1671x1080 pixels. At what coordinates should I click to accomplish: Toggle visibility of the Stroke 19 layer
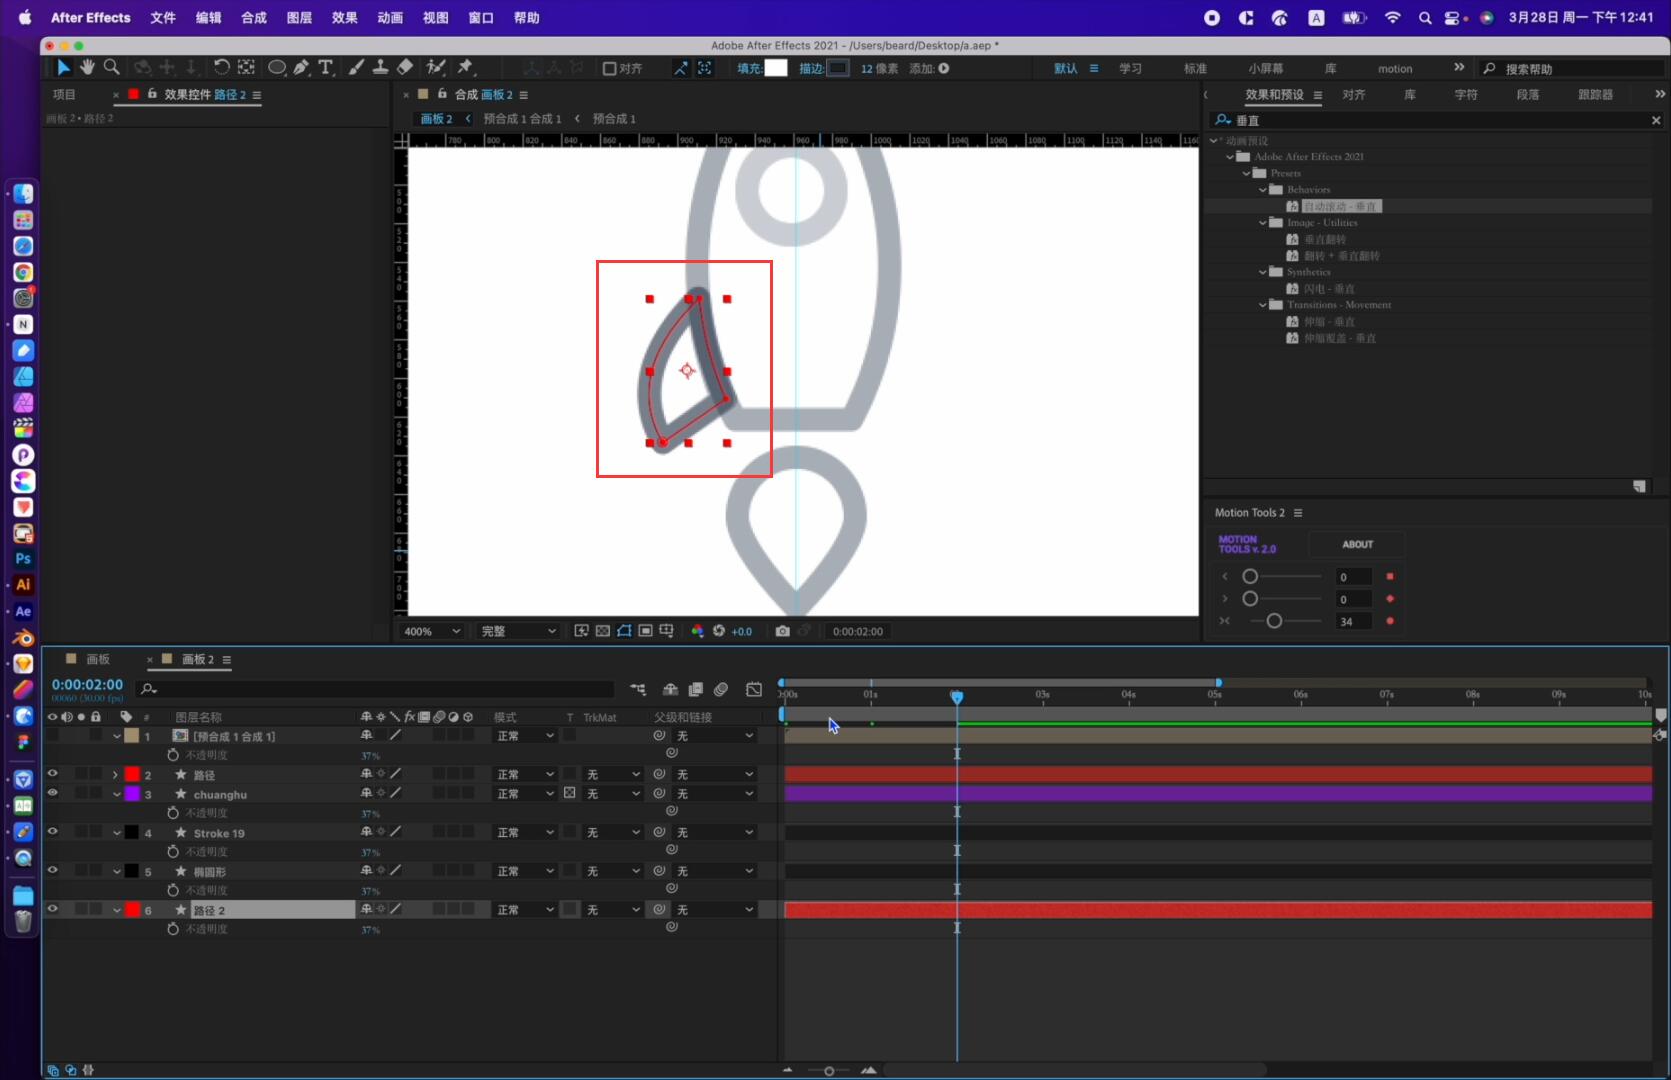pyautogui.click(x=53, y=832)
